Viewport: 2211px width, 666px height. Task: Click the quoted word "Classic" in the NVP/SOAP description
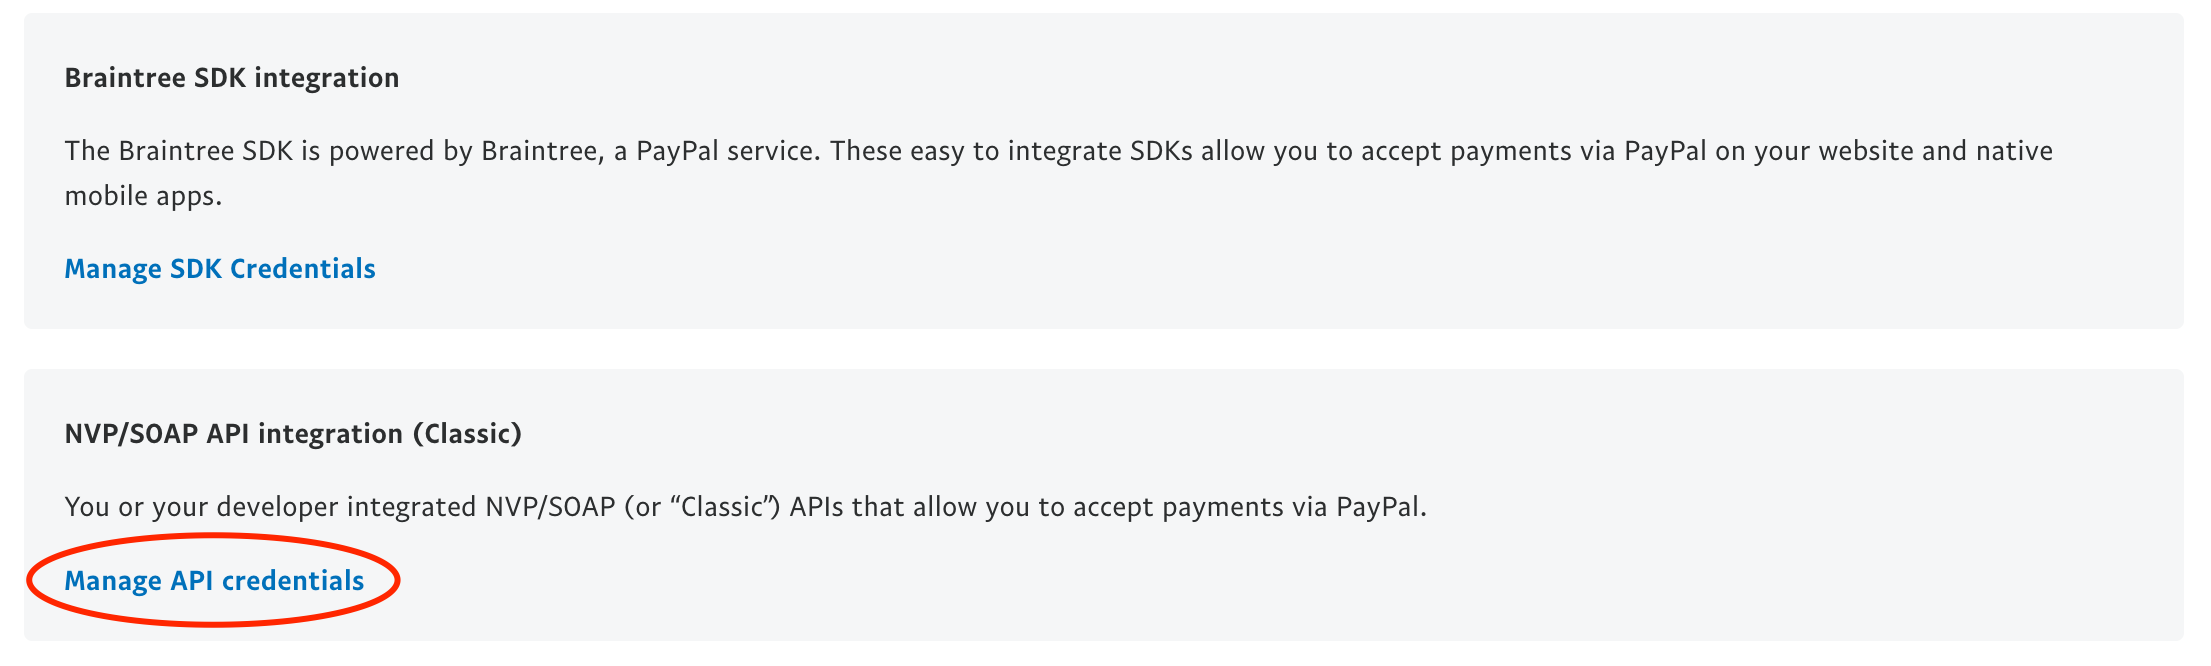coord(722,507)
